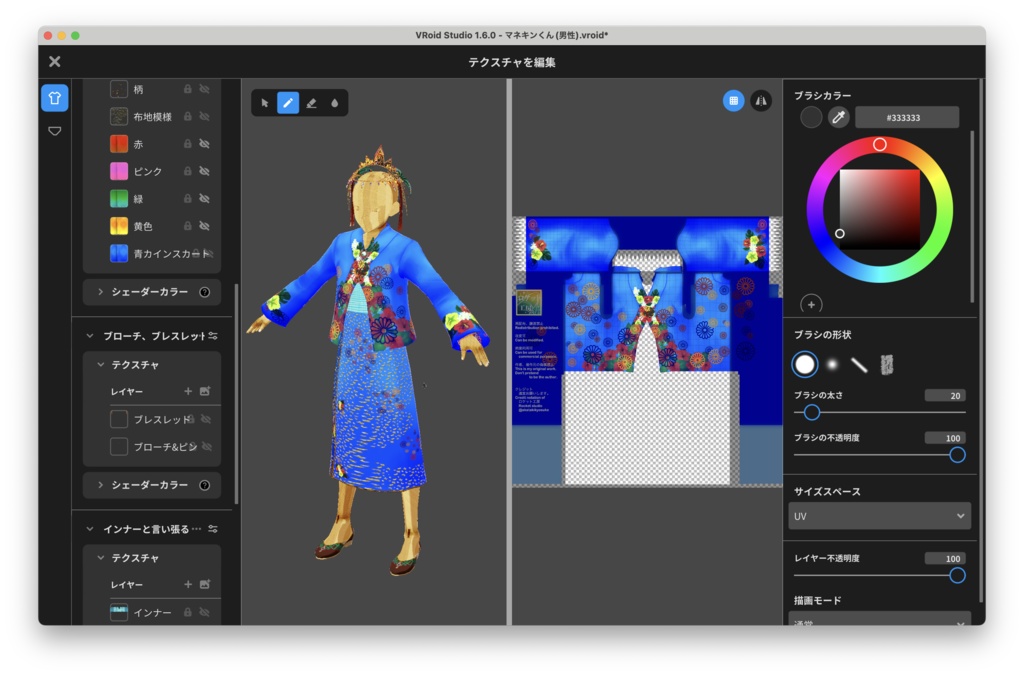This screenshot has height=676, width=1024.
Task: Click the ブラシの太さ value field 20
Action: pyautogui.click(x=945, y=396)
